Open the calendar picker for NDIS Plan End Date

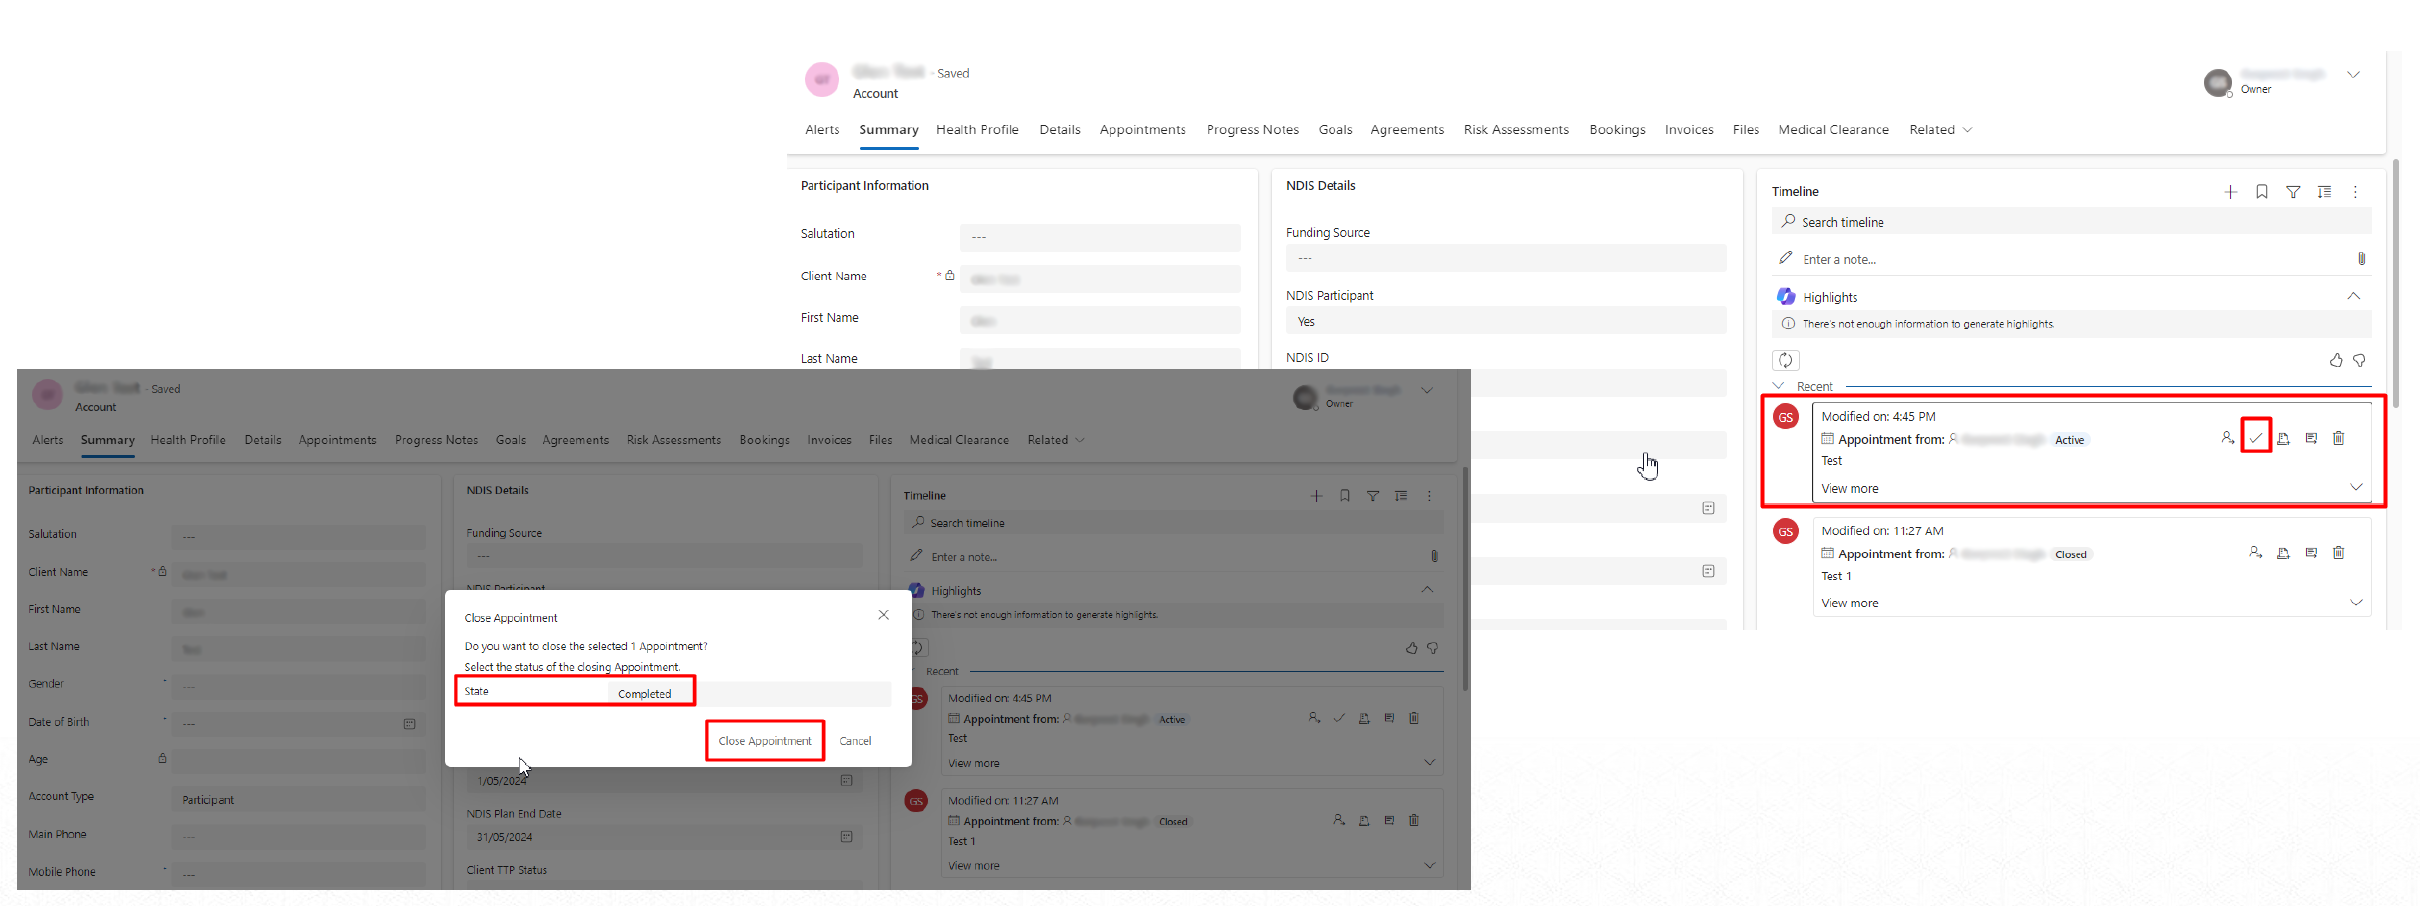tap(846, 837)
